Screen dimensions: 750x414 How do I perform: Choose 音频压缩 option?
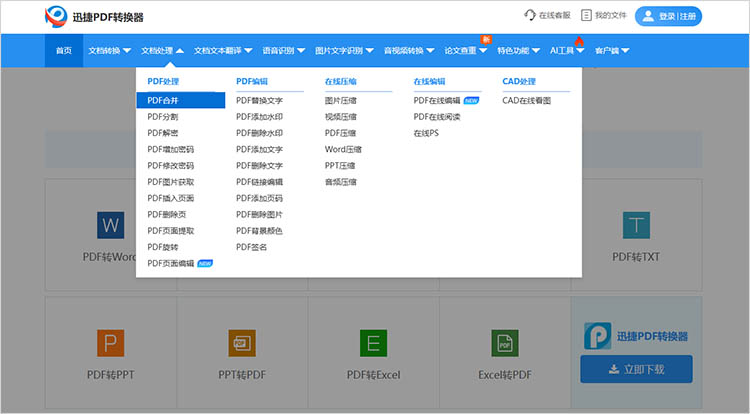point(341,182)
